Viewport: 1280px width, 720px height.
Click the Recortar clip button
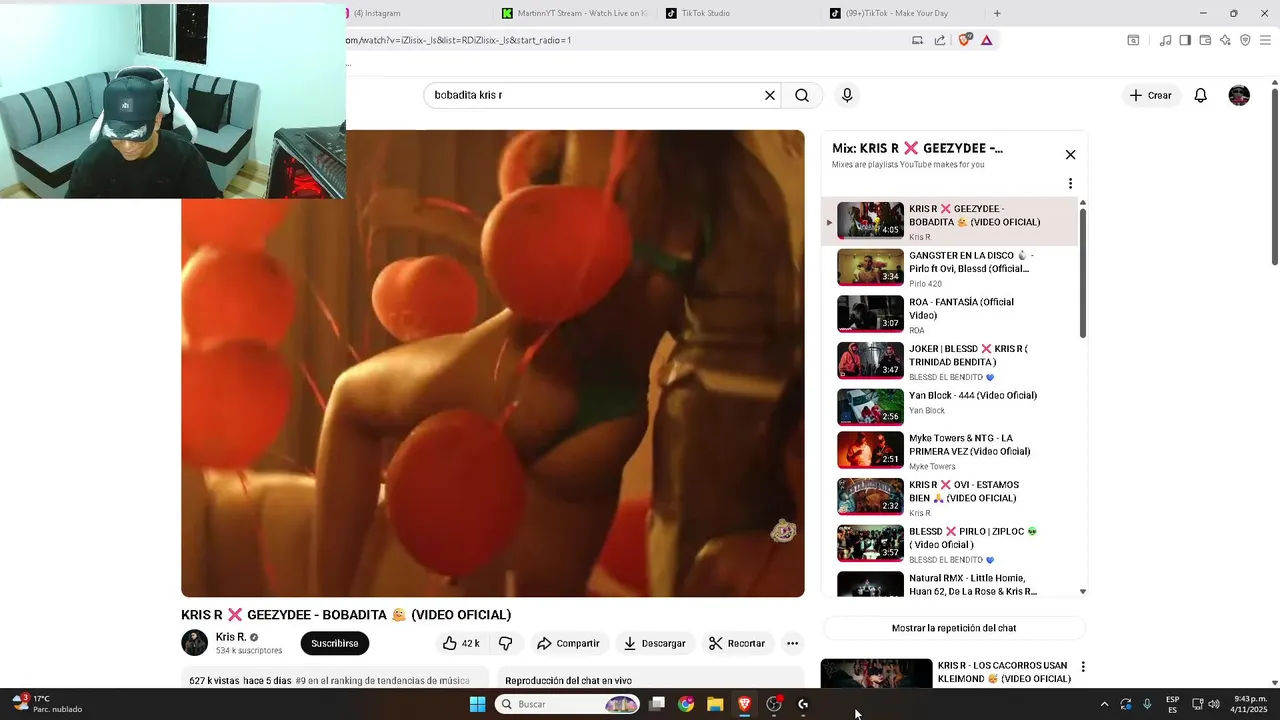[x=737, y=643]
